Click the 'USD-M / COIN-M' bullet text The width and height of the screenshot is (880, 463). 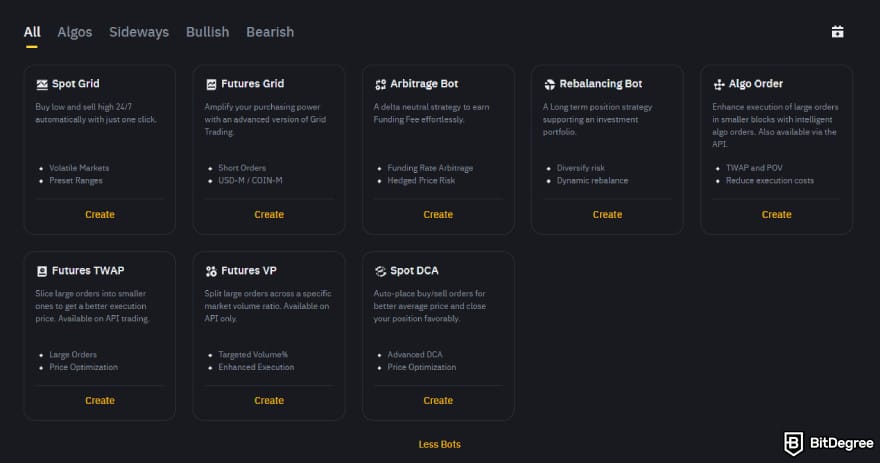pos(250,181)
